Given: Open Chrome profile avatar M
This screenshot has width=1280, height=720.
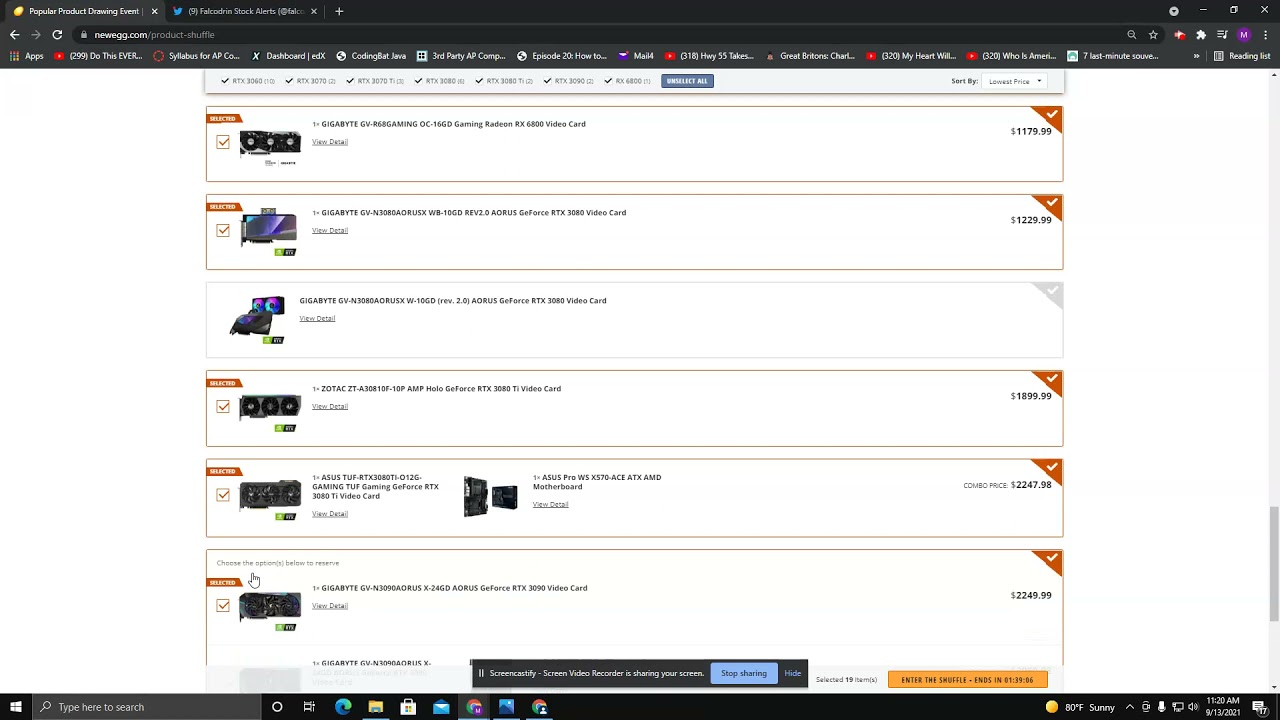Looking at the screenshot, I should (1244, 34).
